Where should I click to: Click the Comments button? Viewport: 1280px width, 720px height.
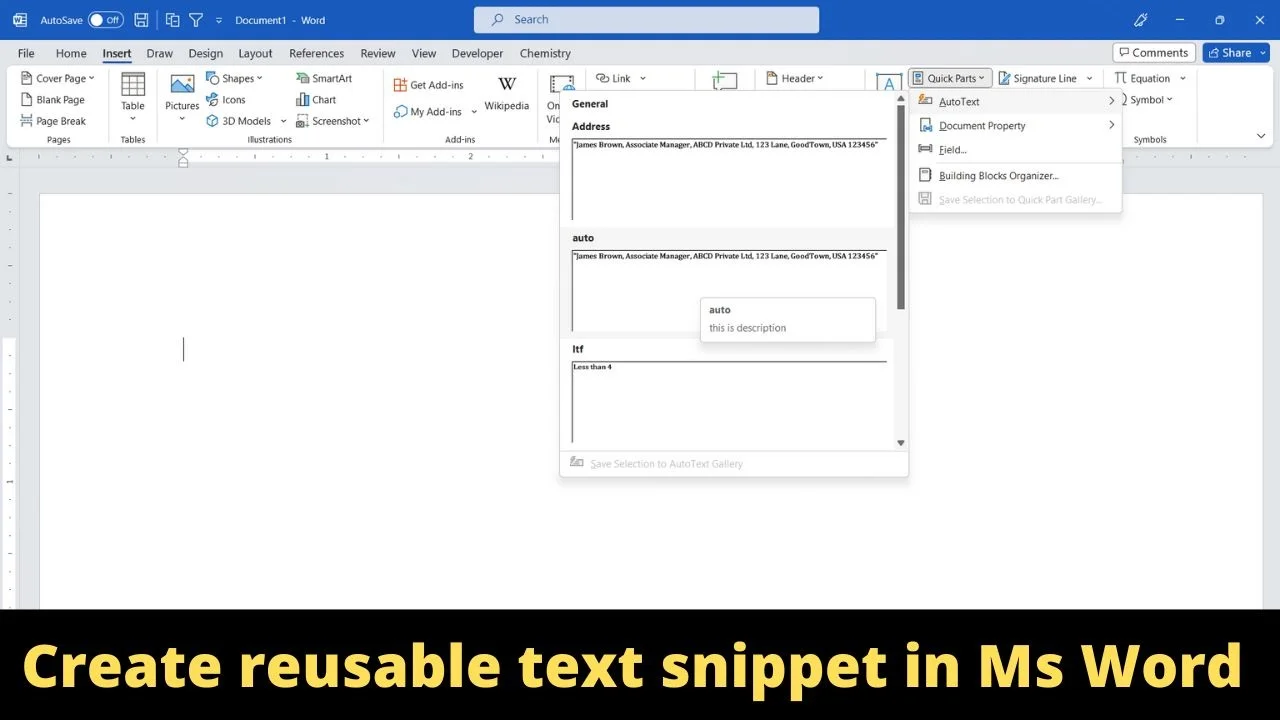(x=1153, y=53)
